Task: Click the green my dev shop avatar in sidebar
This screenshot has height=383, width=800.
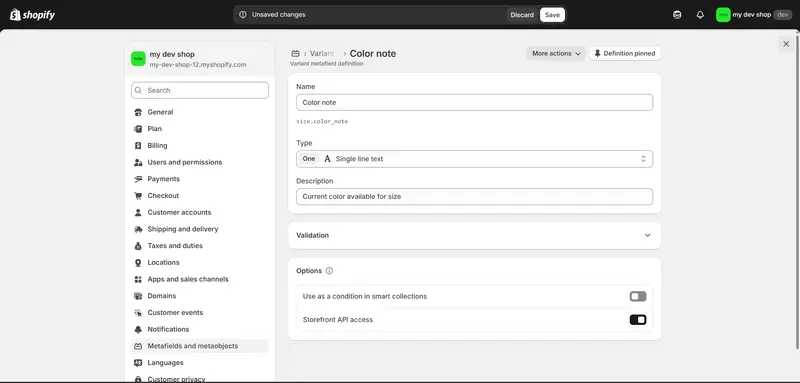Action: click(138, 59)
